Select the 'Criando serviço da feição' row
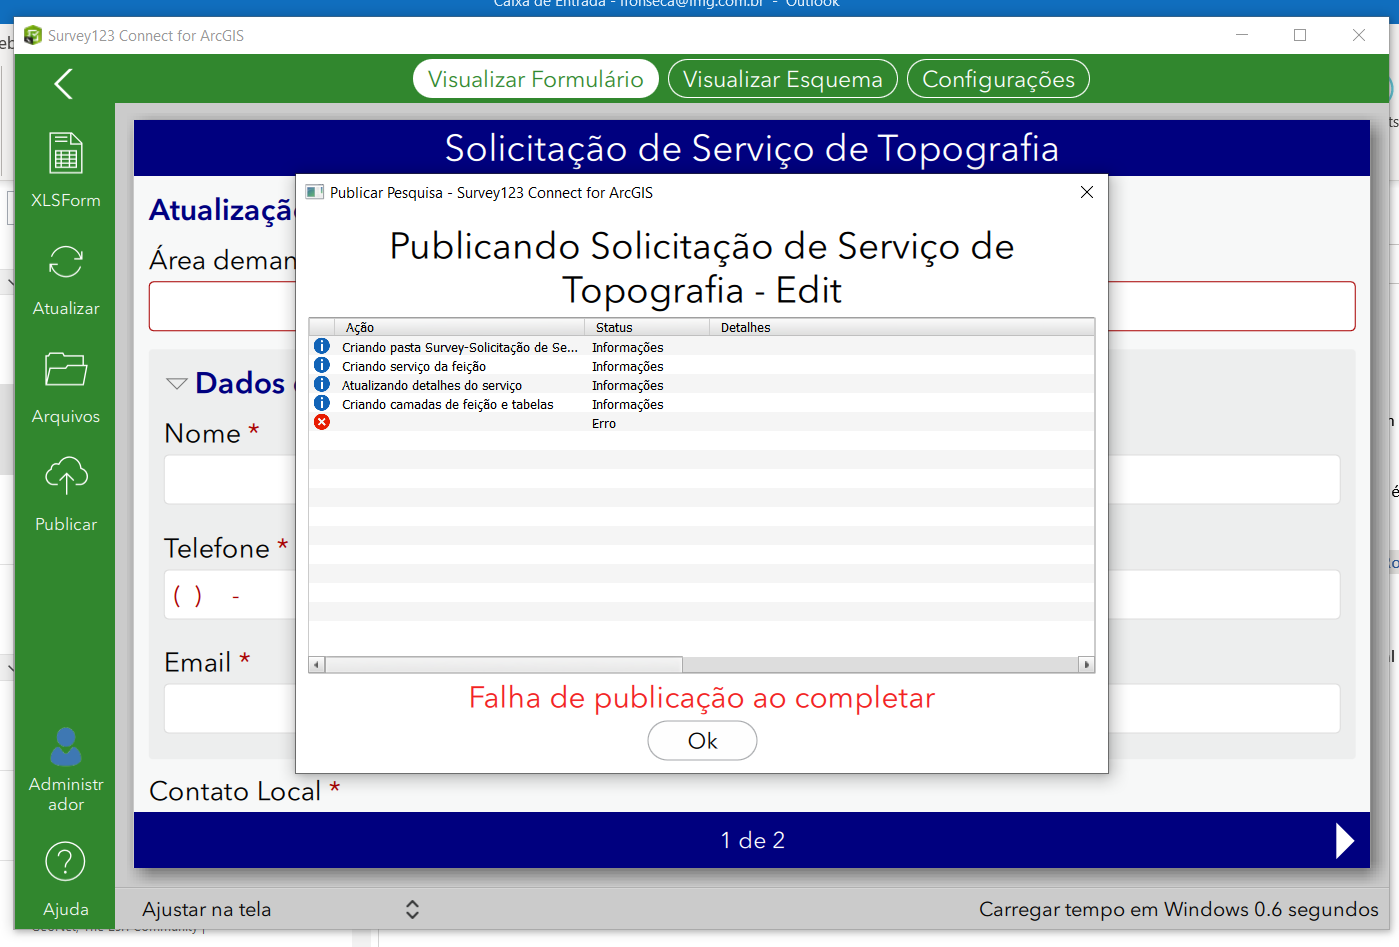 click(702, 366)
